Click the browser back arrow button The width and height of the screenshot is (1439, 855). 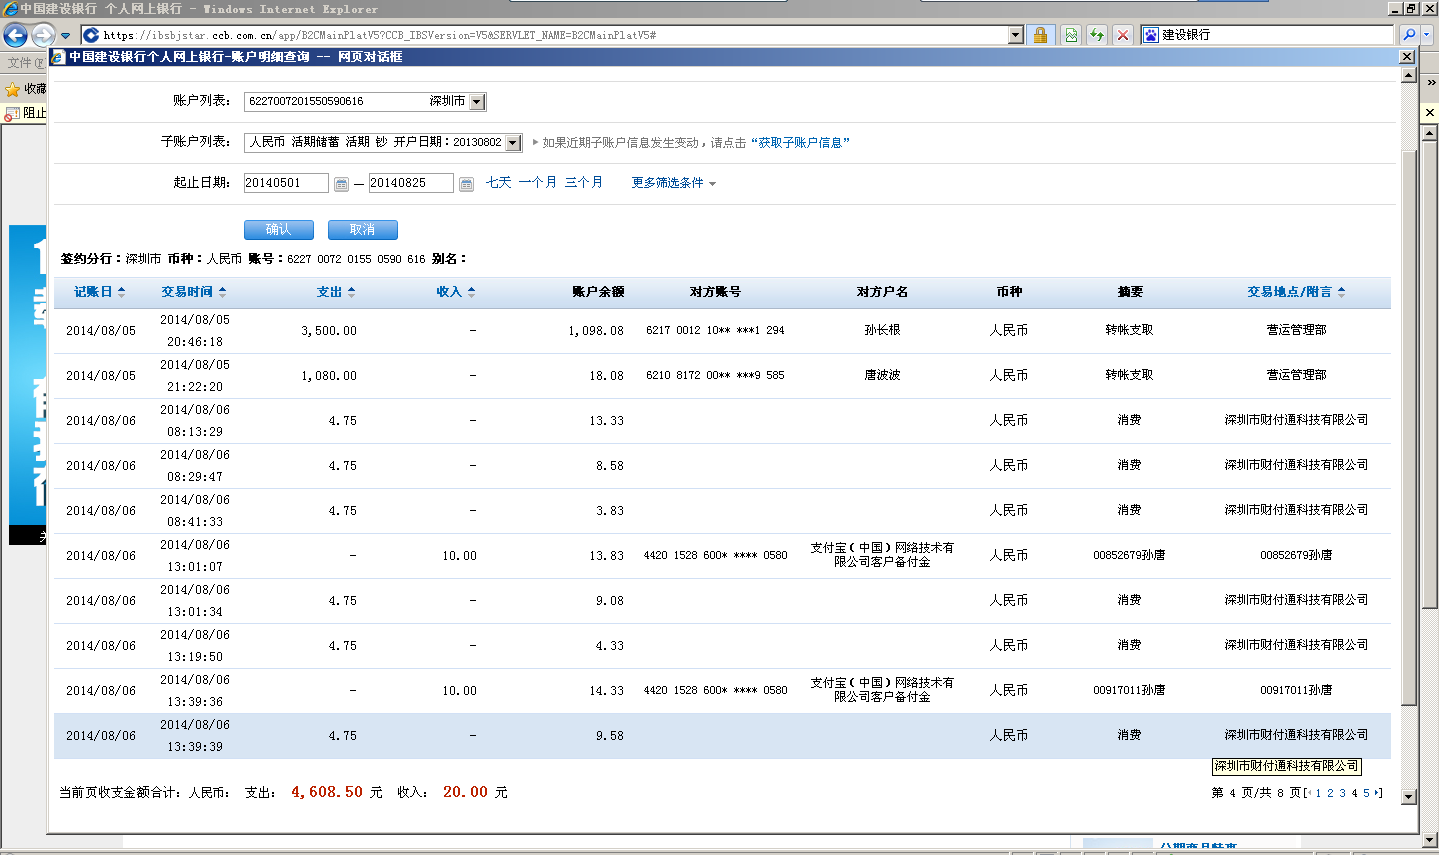[x=16, y=36]
